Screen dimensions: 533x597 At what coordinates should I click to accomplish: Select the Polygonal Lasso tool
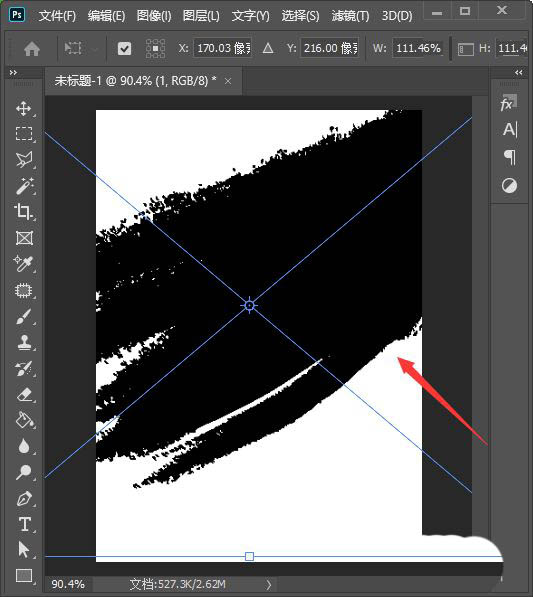click(x=24, y=160)
